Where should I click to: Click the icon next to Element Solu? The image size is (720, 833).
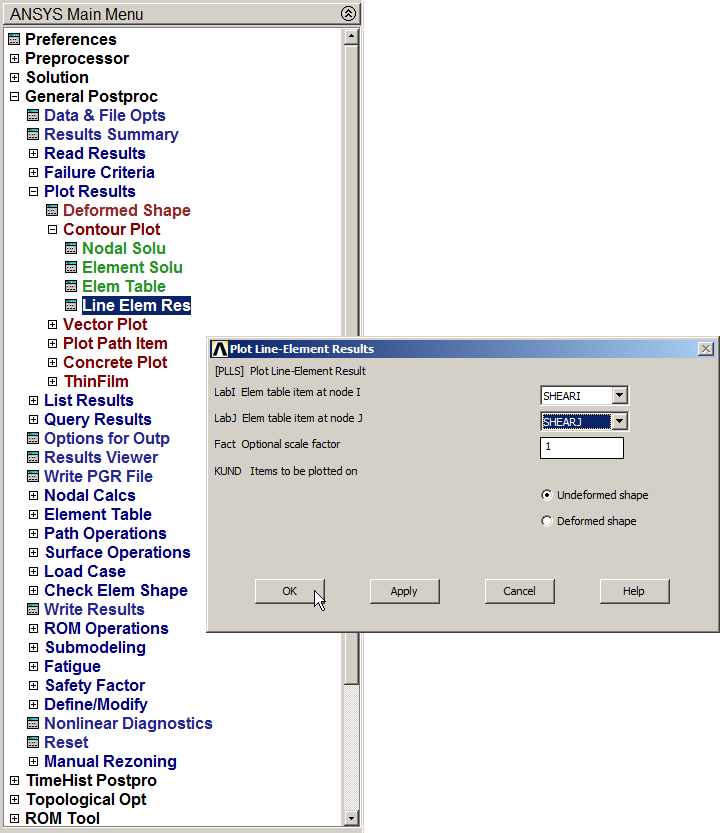[x=71, y=268]
